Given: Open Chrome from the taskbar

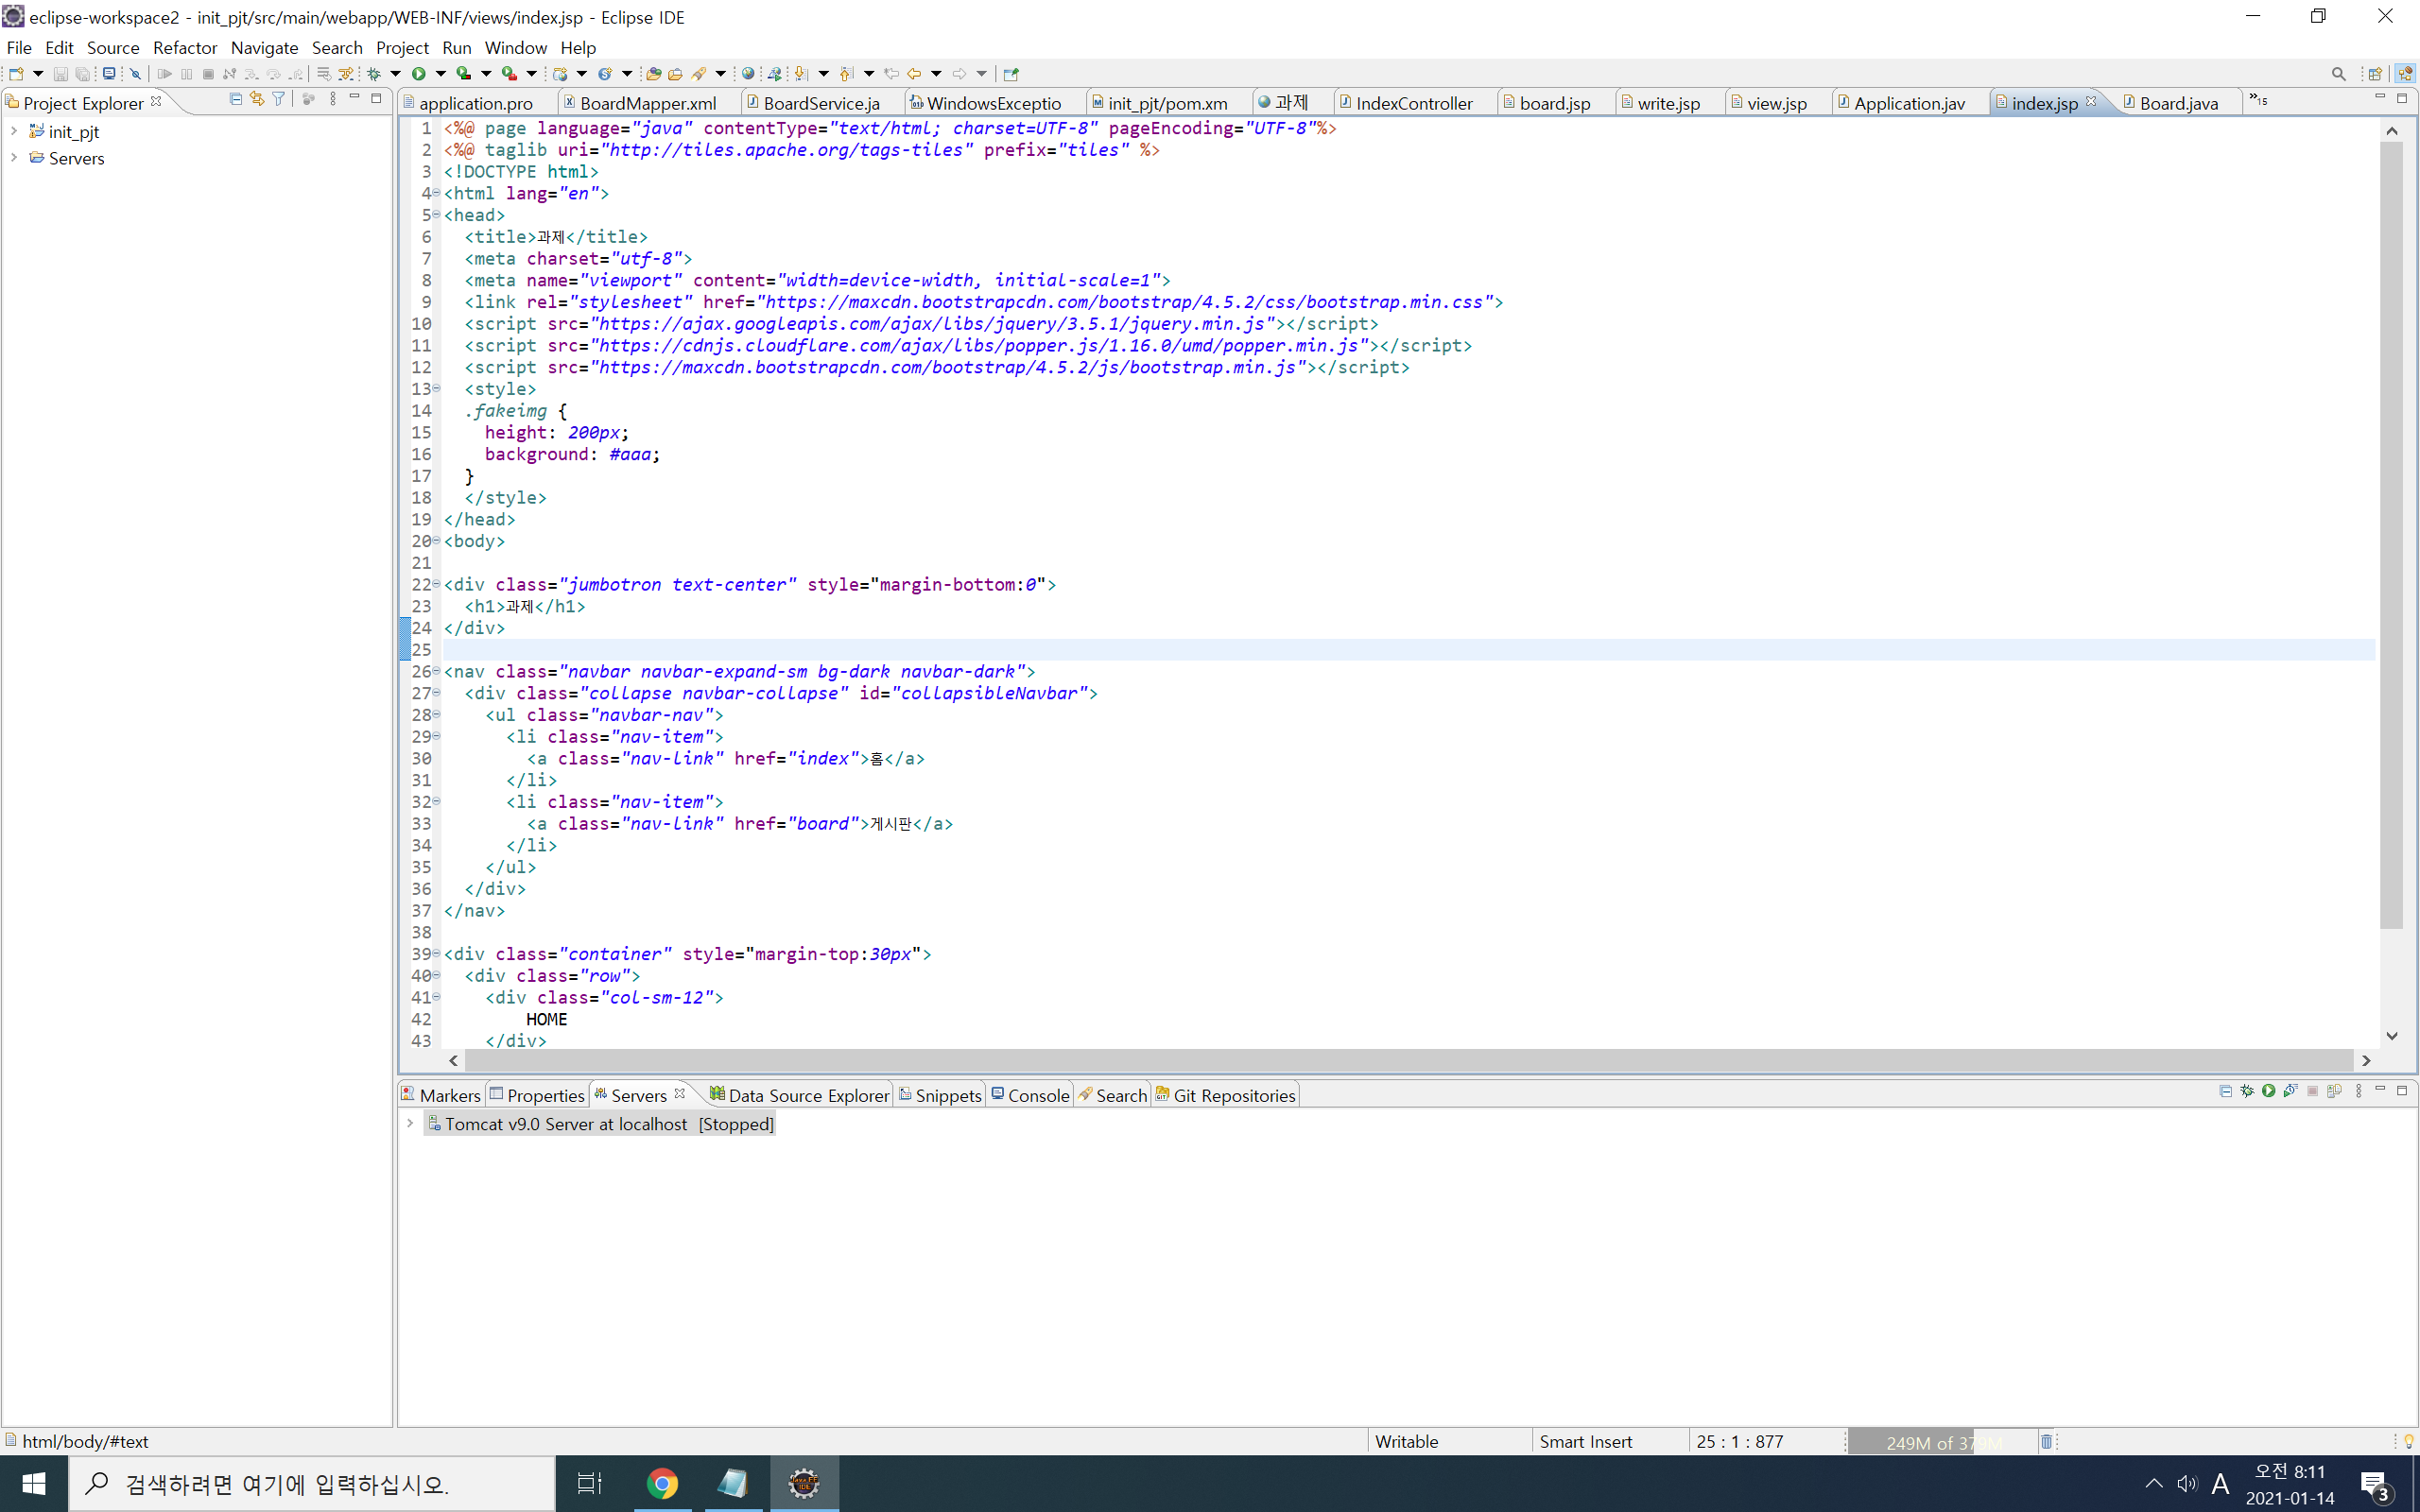Looking at the screenshot, I should (663, 1484).
